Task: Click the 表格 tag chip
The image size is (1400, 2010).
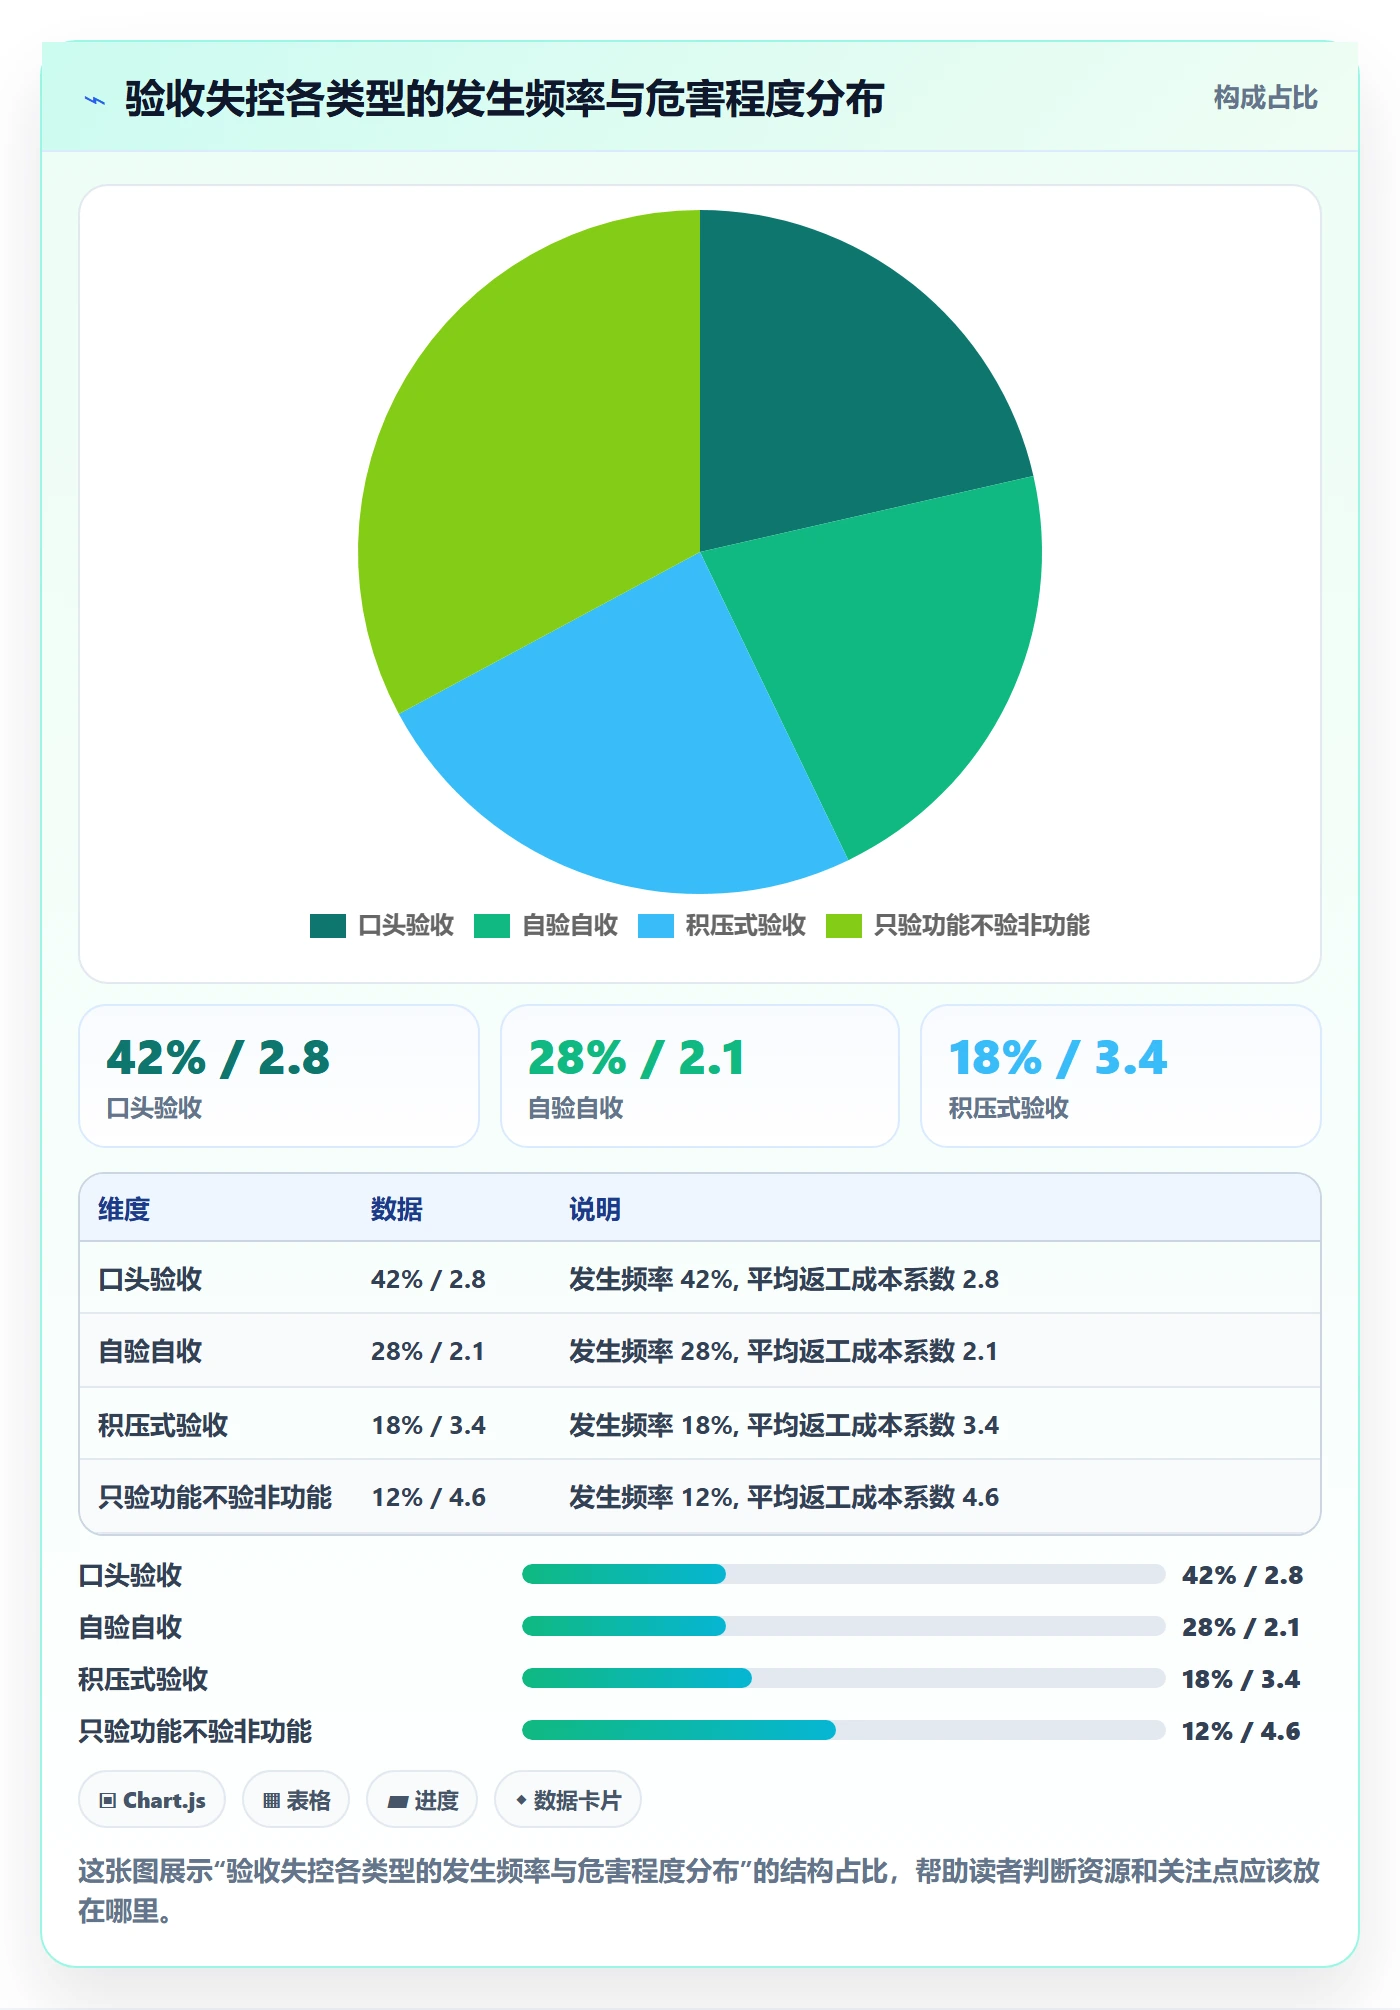Action: tap(296, 1800)
